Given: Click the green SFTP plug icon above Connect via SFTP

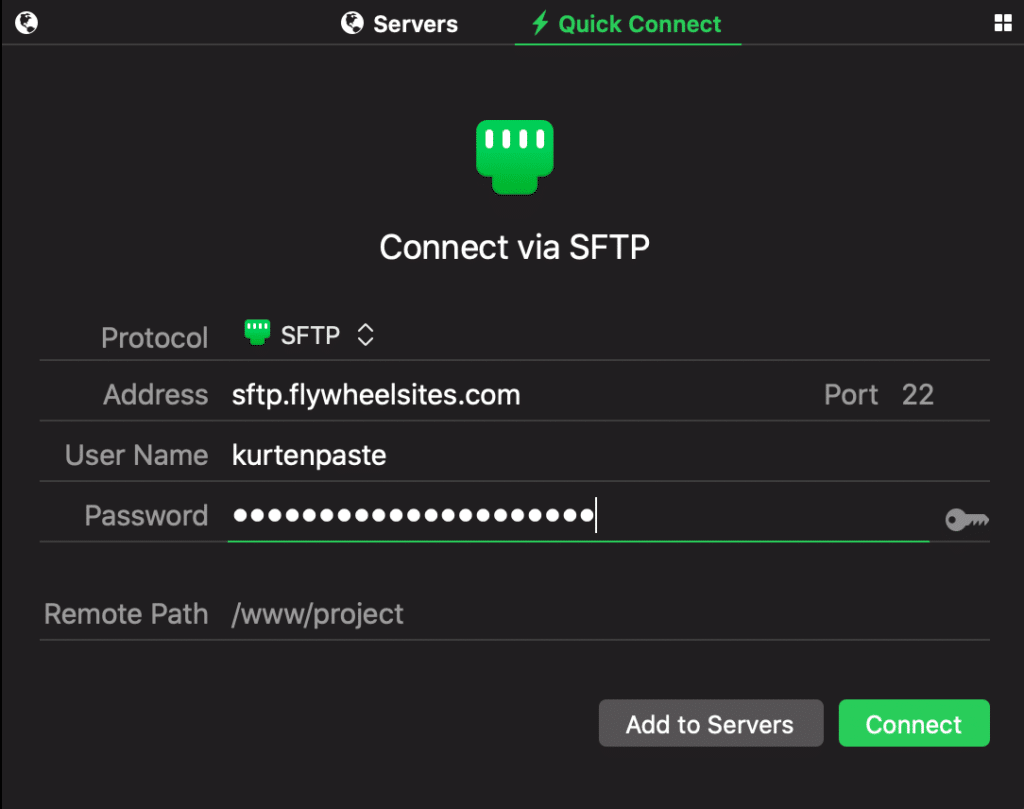Looking at the screenshot, I should [514, 155].
